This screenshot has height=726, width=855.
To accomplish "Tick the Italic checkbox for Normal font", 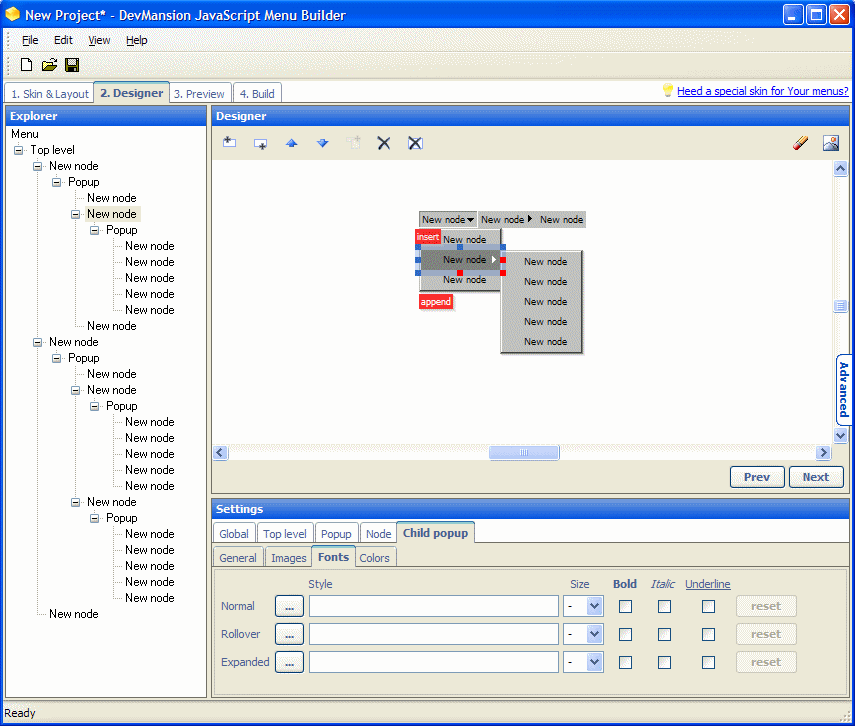I will pos(664,607).
